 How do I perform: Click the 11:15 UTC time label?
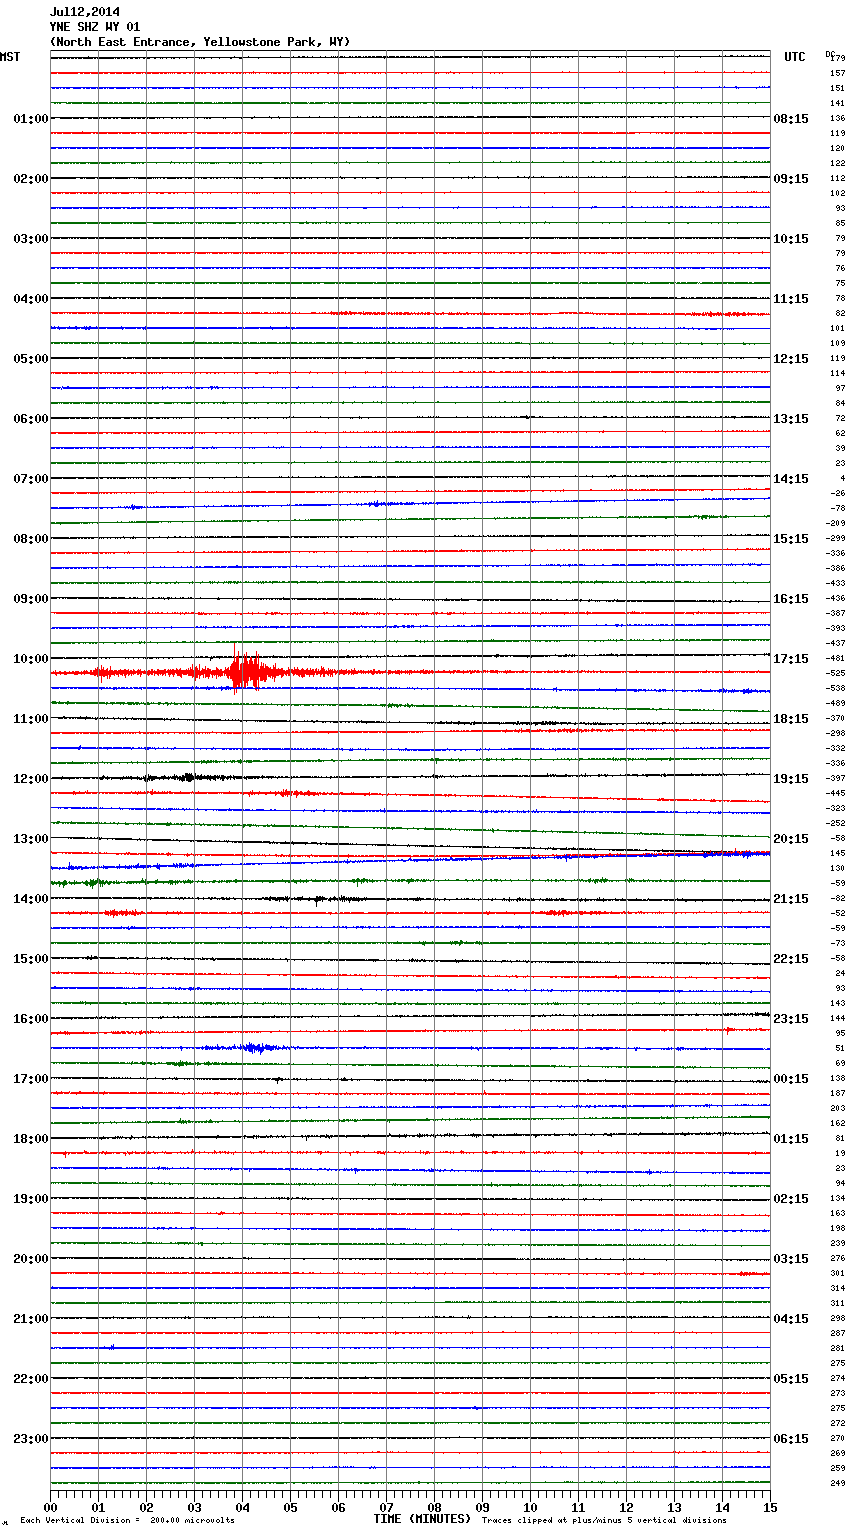click(x=791, y=299)
